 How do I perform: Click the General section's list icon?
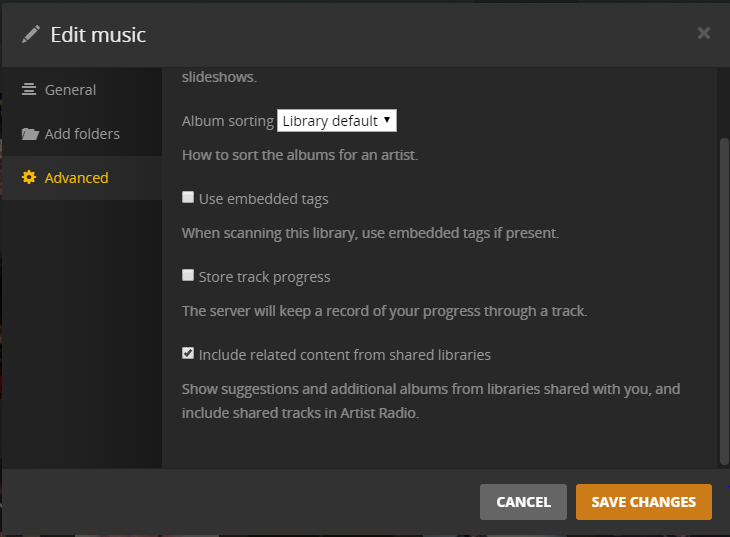[x=29, y=90]
